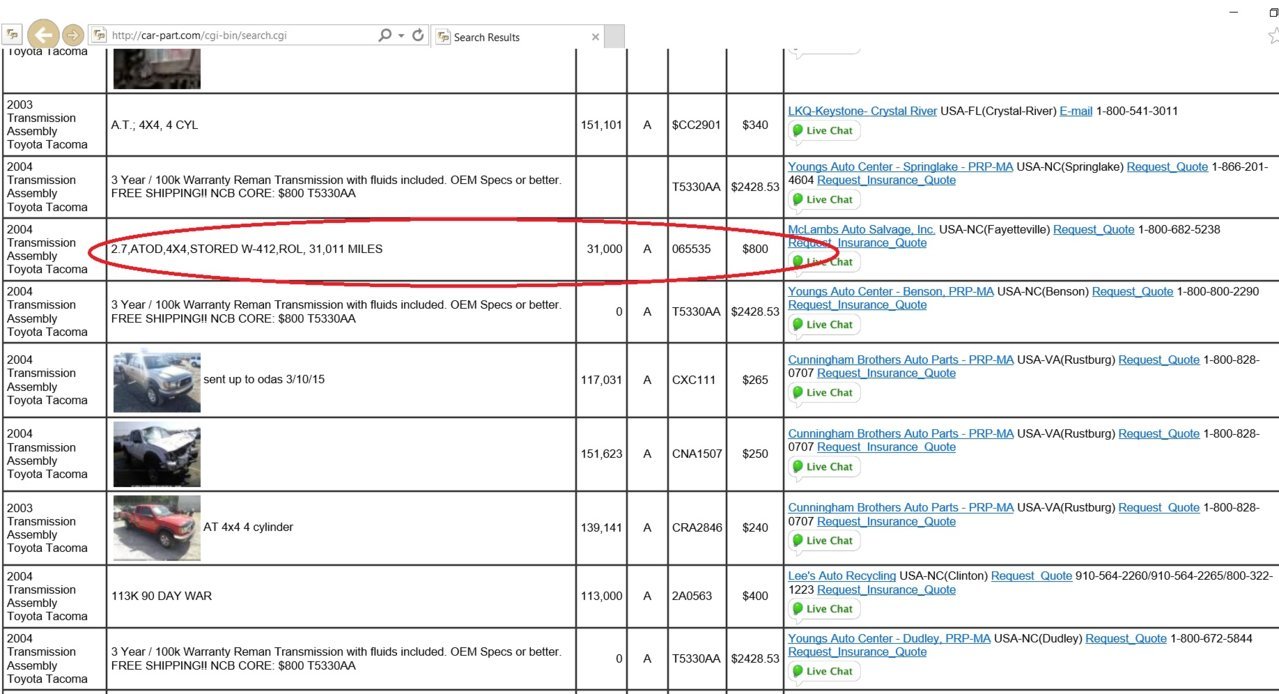
Task: Click Request_Insurance_Quote for Youngs Springlake
Action: point(886,181)
